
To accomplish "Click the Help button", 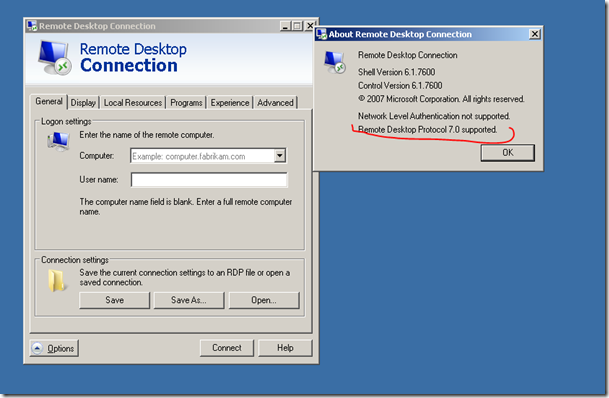I will click(285, 348).
